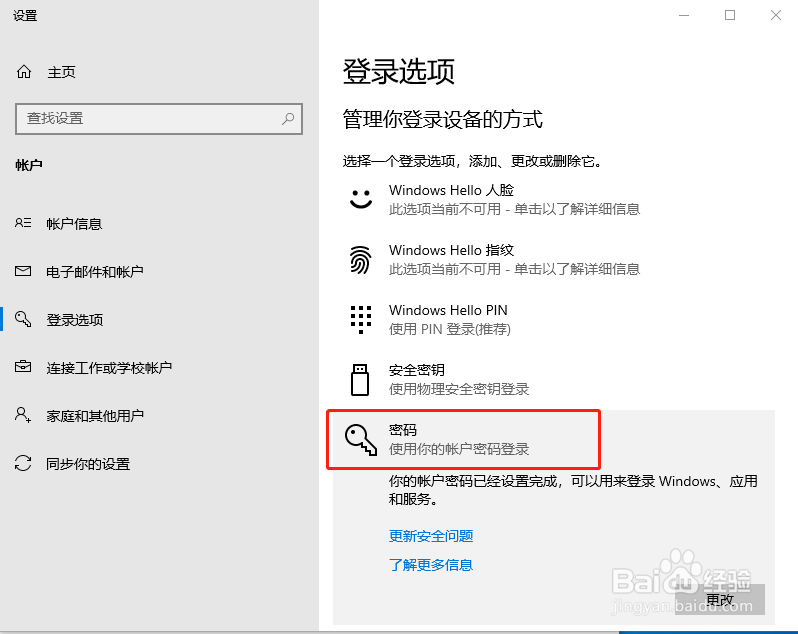
Task: Click the fingerprint icon for Windows Hello 指纹
Action: click(360, 260)
